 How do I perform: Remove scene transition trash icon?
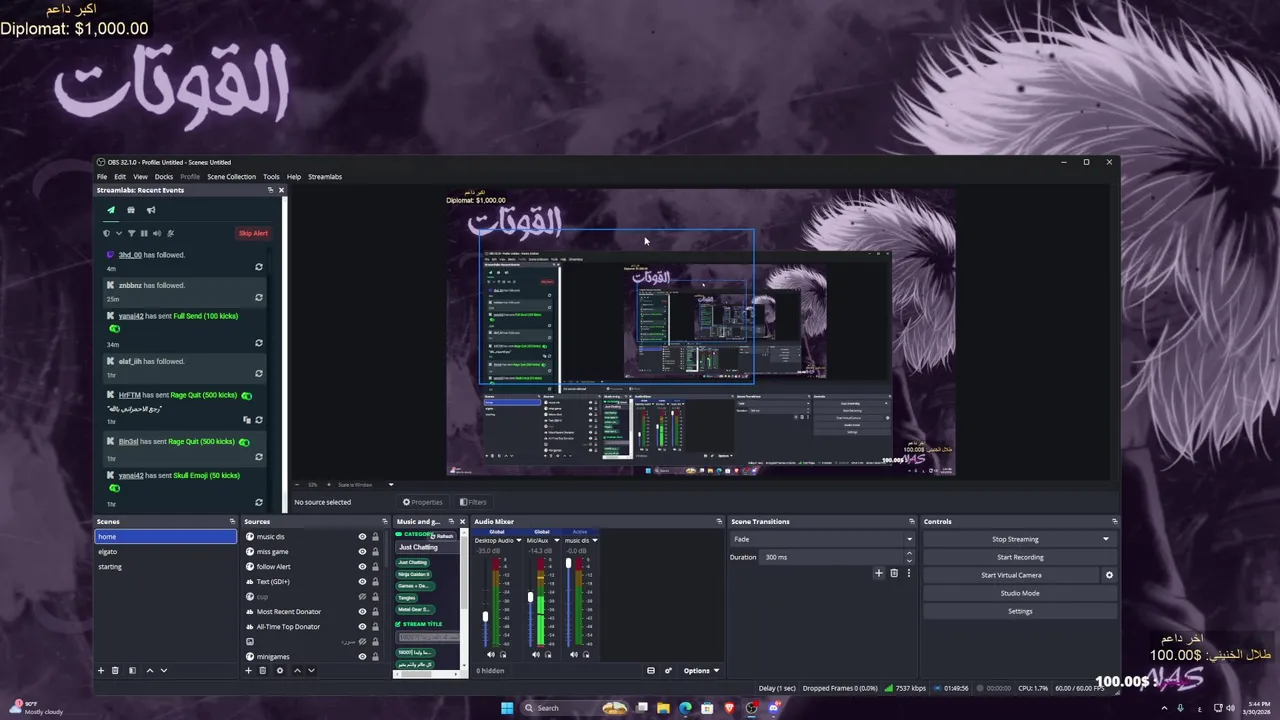pos(894,573)
